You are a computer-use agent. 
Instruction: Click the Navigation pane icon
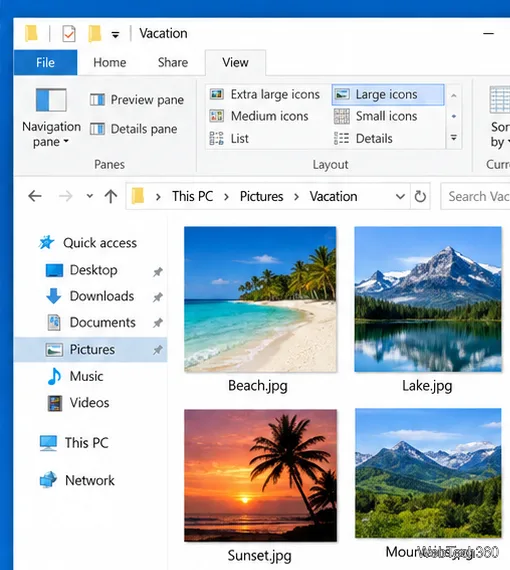point(51,100)
